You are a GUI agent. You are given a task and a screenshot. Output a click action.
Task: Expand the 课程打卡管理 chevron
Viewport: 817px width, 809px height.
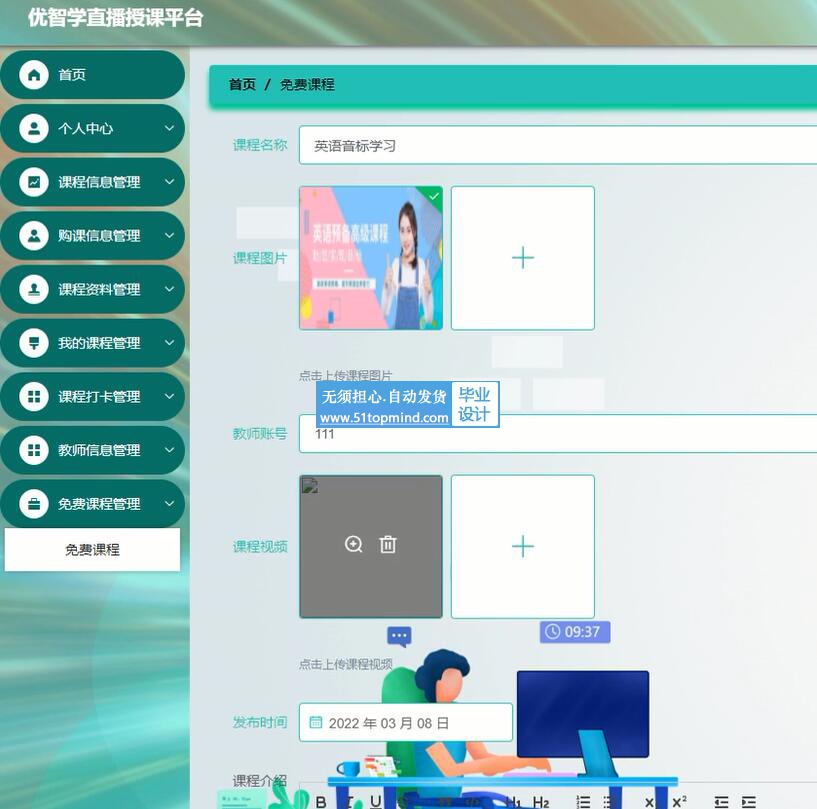(x=169, y=396)
